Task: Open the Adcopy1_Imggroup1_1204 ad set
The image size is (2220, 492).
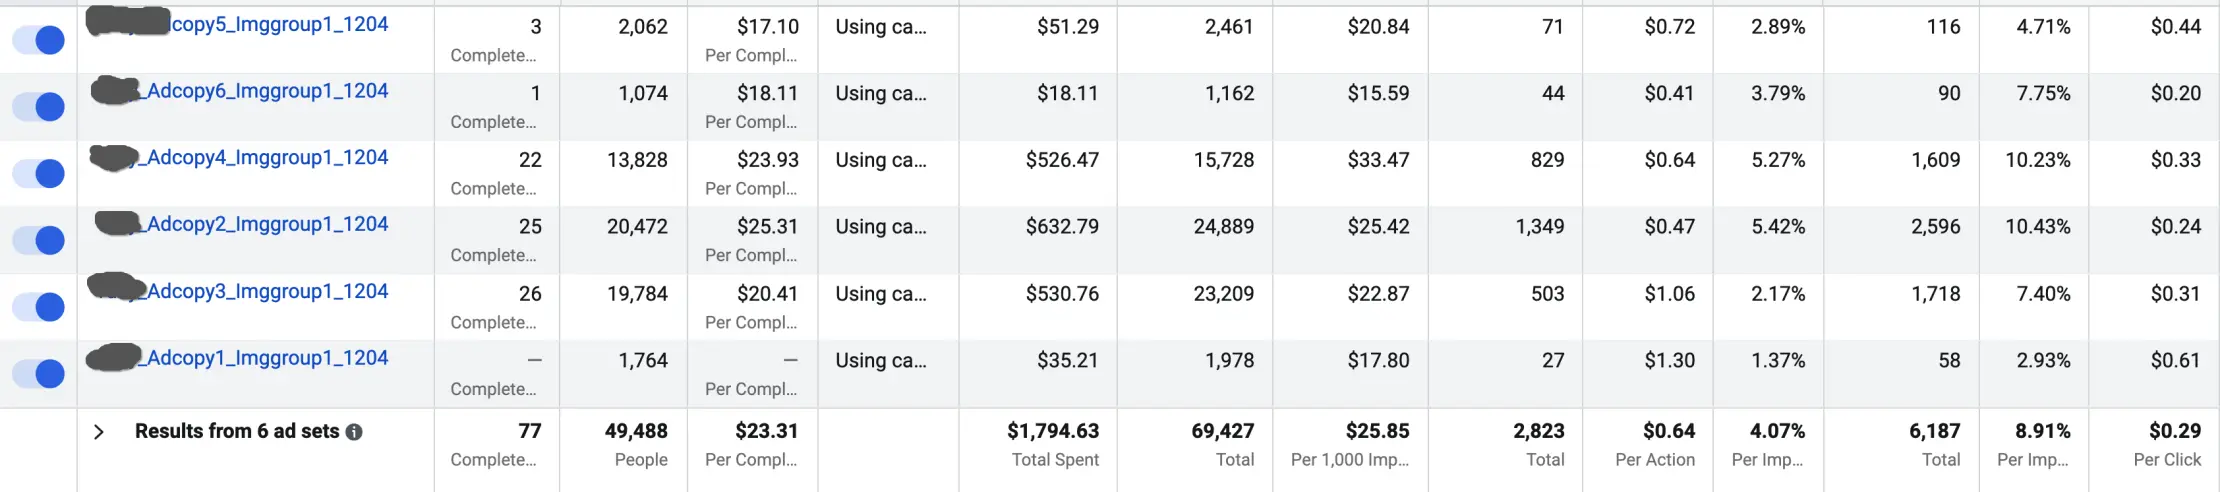Action: (267, 358)
